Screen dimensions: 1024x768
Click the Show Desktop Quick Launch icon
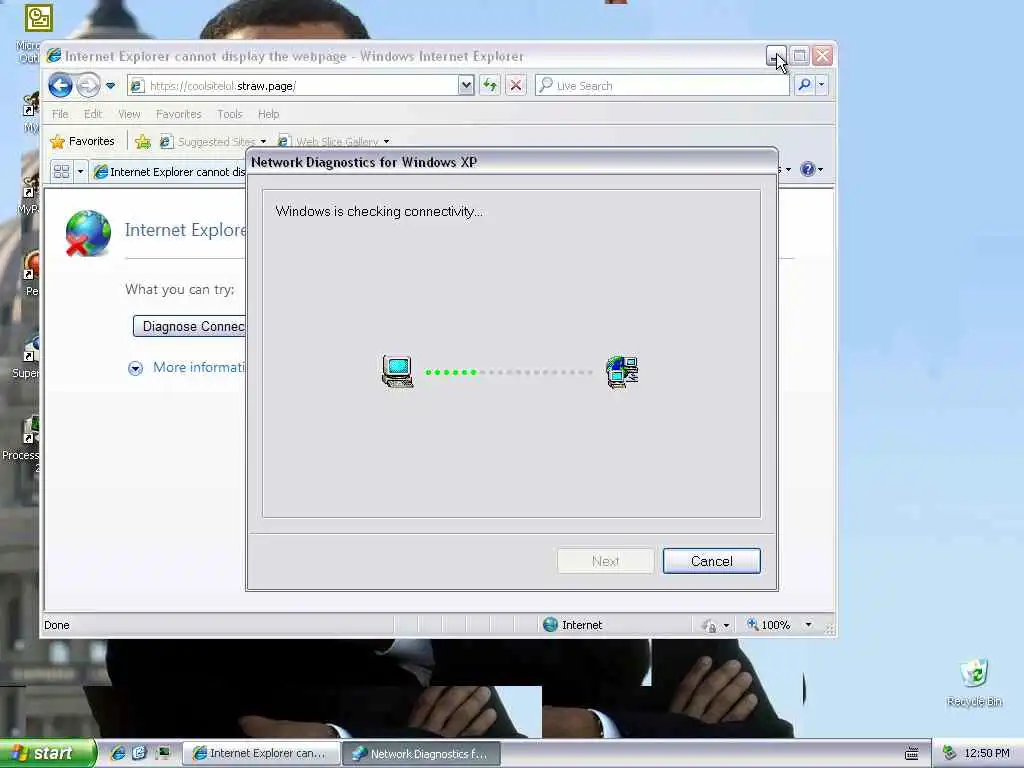tap(162, 753)
